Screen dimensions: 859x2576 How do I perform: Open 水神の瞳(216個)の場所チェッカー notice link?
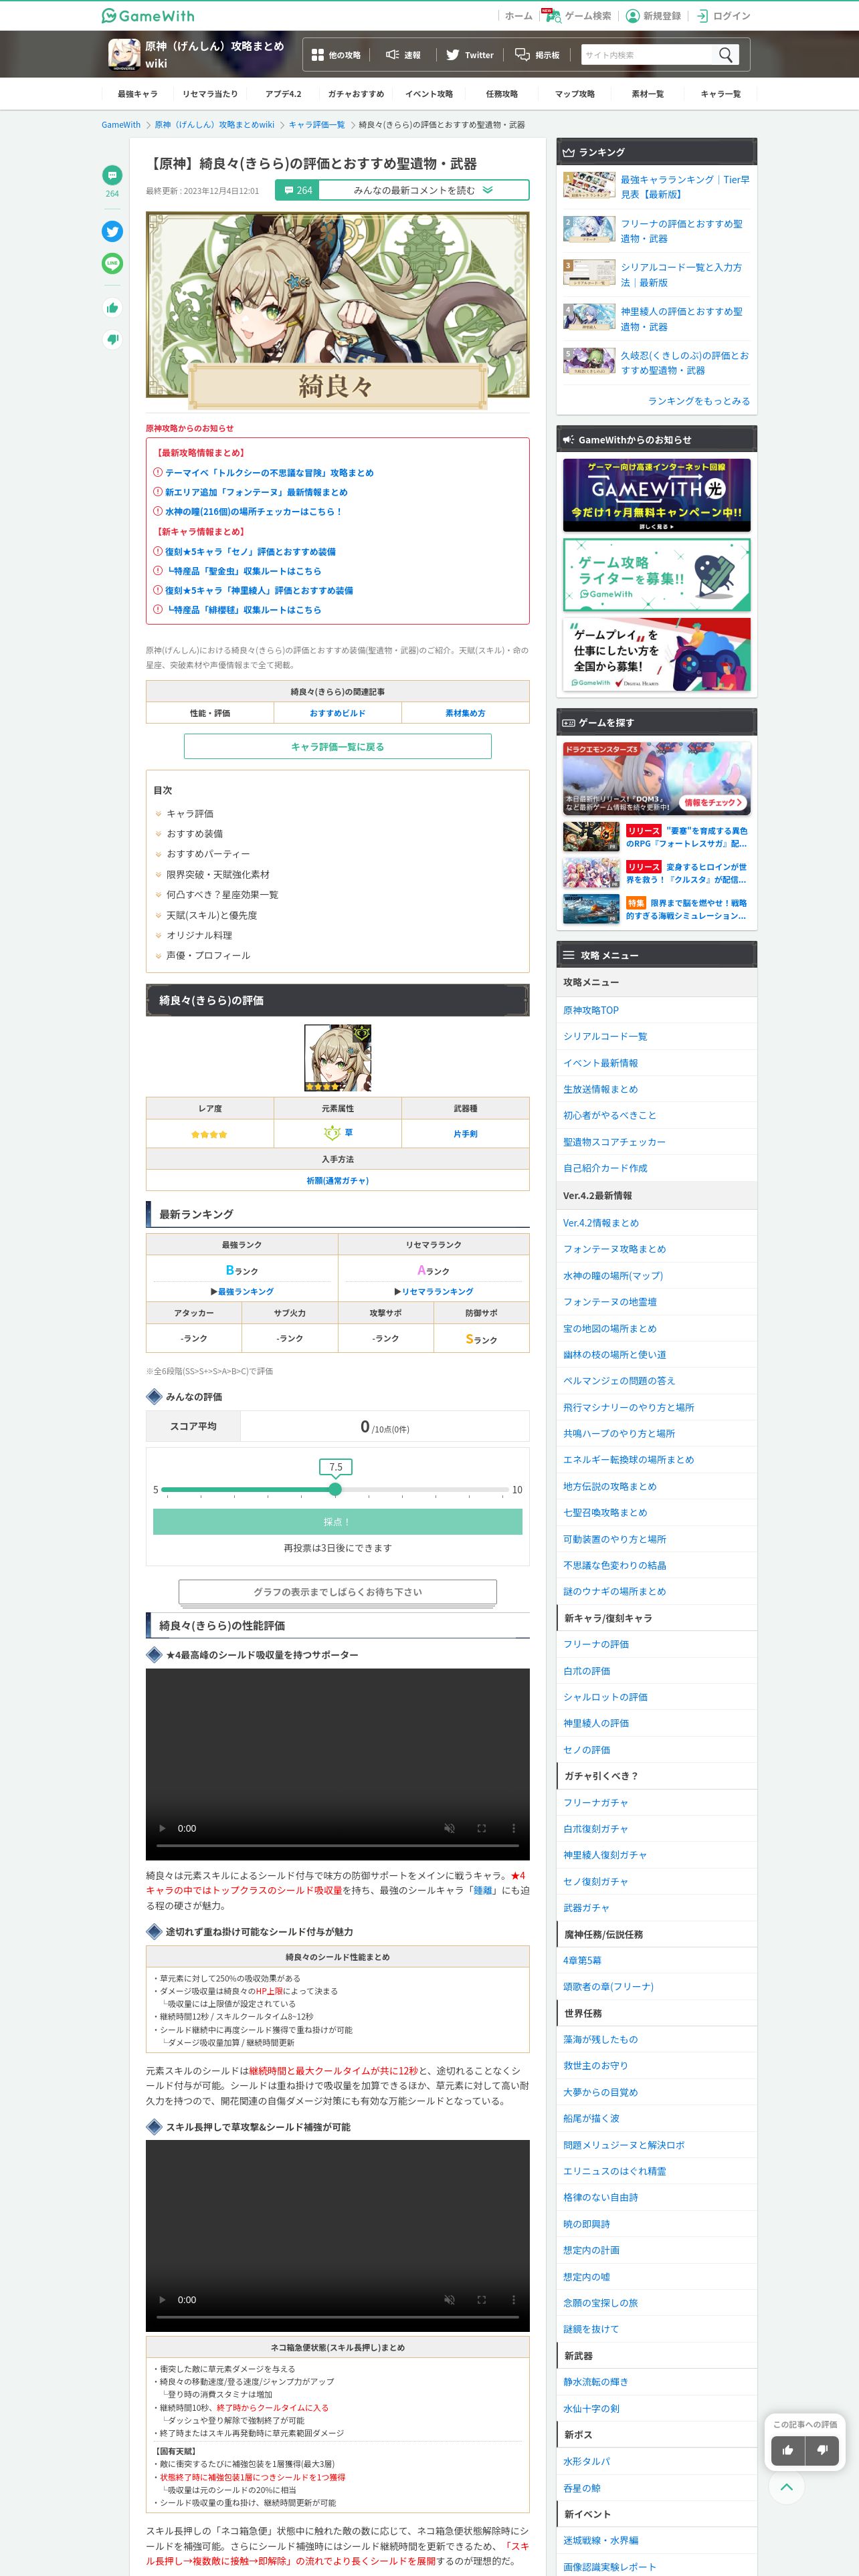pos(253,511)
